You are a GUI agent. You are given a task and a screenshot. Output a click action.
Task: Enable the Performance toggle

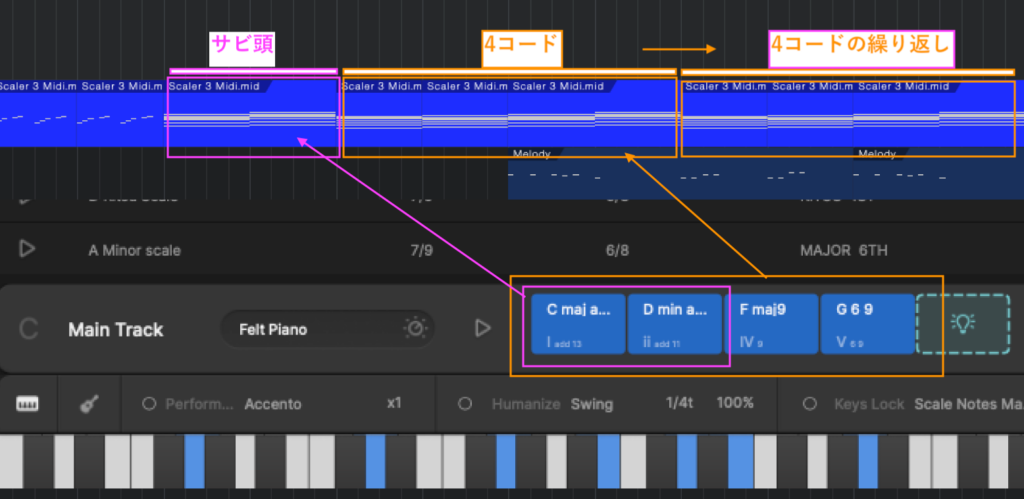click(149, 404)
